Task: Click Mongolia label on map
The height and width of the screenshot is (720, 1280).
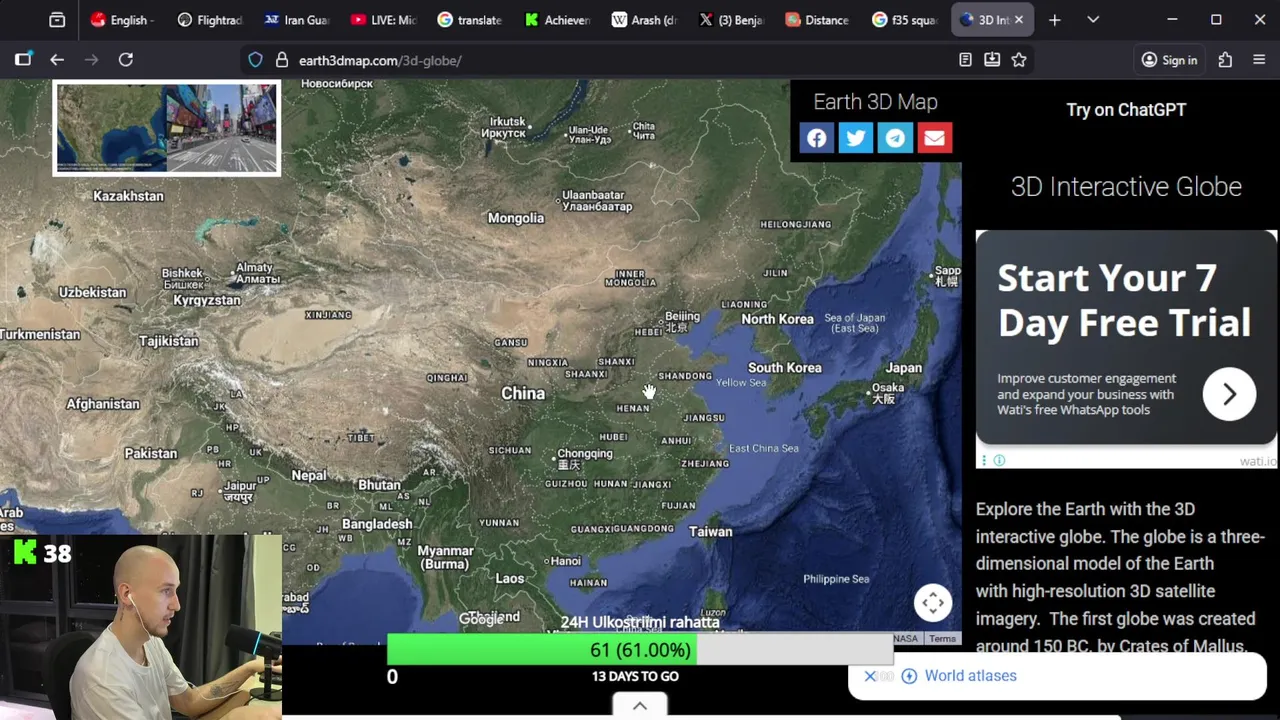Action: coord(516,218)
